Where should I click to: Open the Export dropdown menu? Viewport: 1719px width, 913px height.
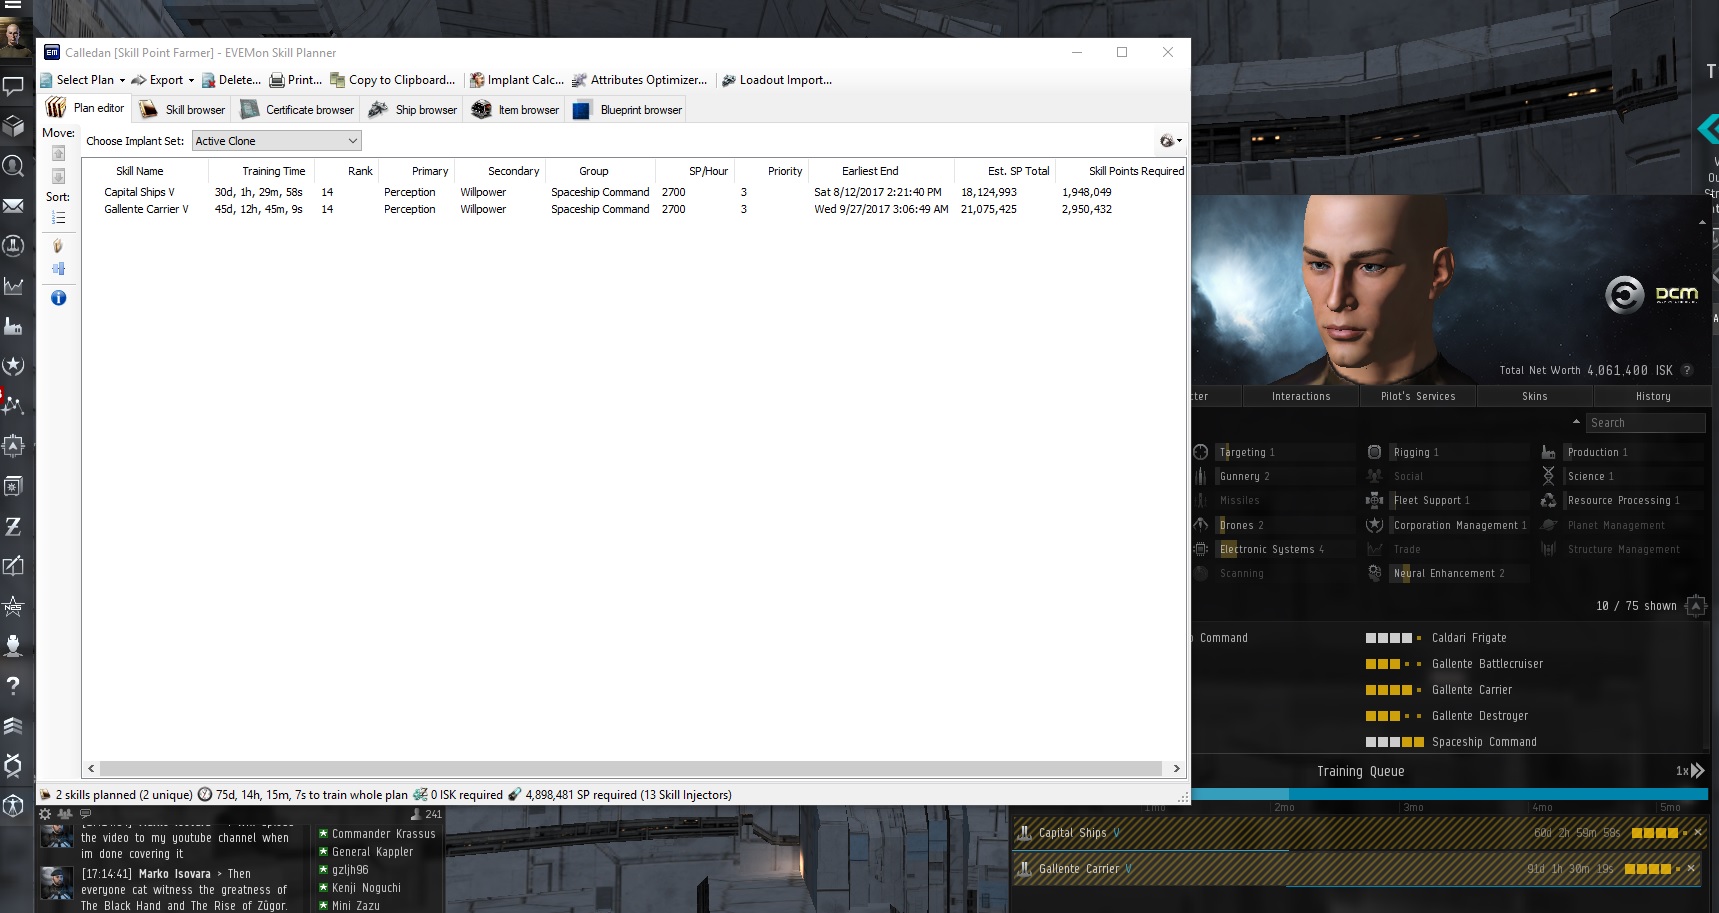pyautogui.click(x=163, y=80)
